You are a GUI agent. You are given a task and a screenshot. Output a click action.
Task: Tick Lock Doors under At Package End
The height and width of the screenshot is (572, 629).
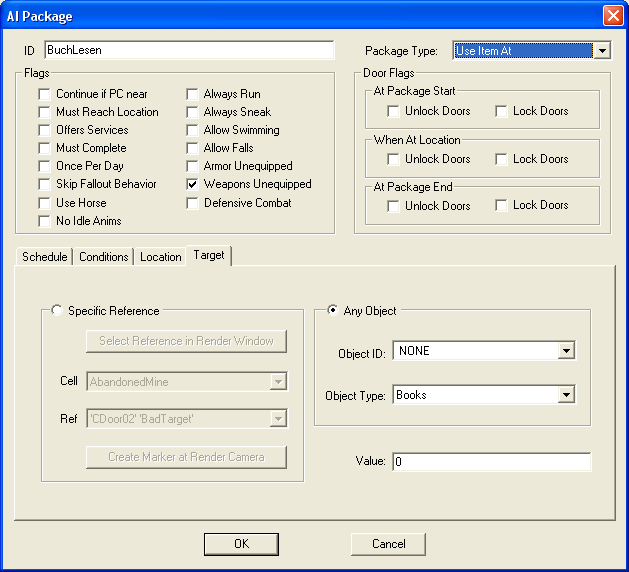point(502,206)
